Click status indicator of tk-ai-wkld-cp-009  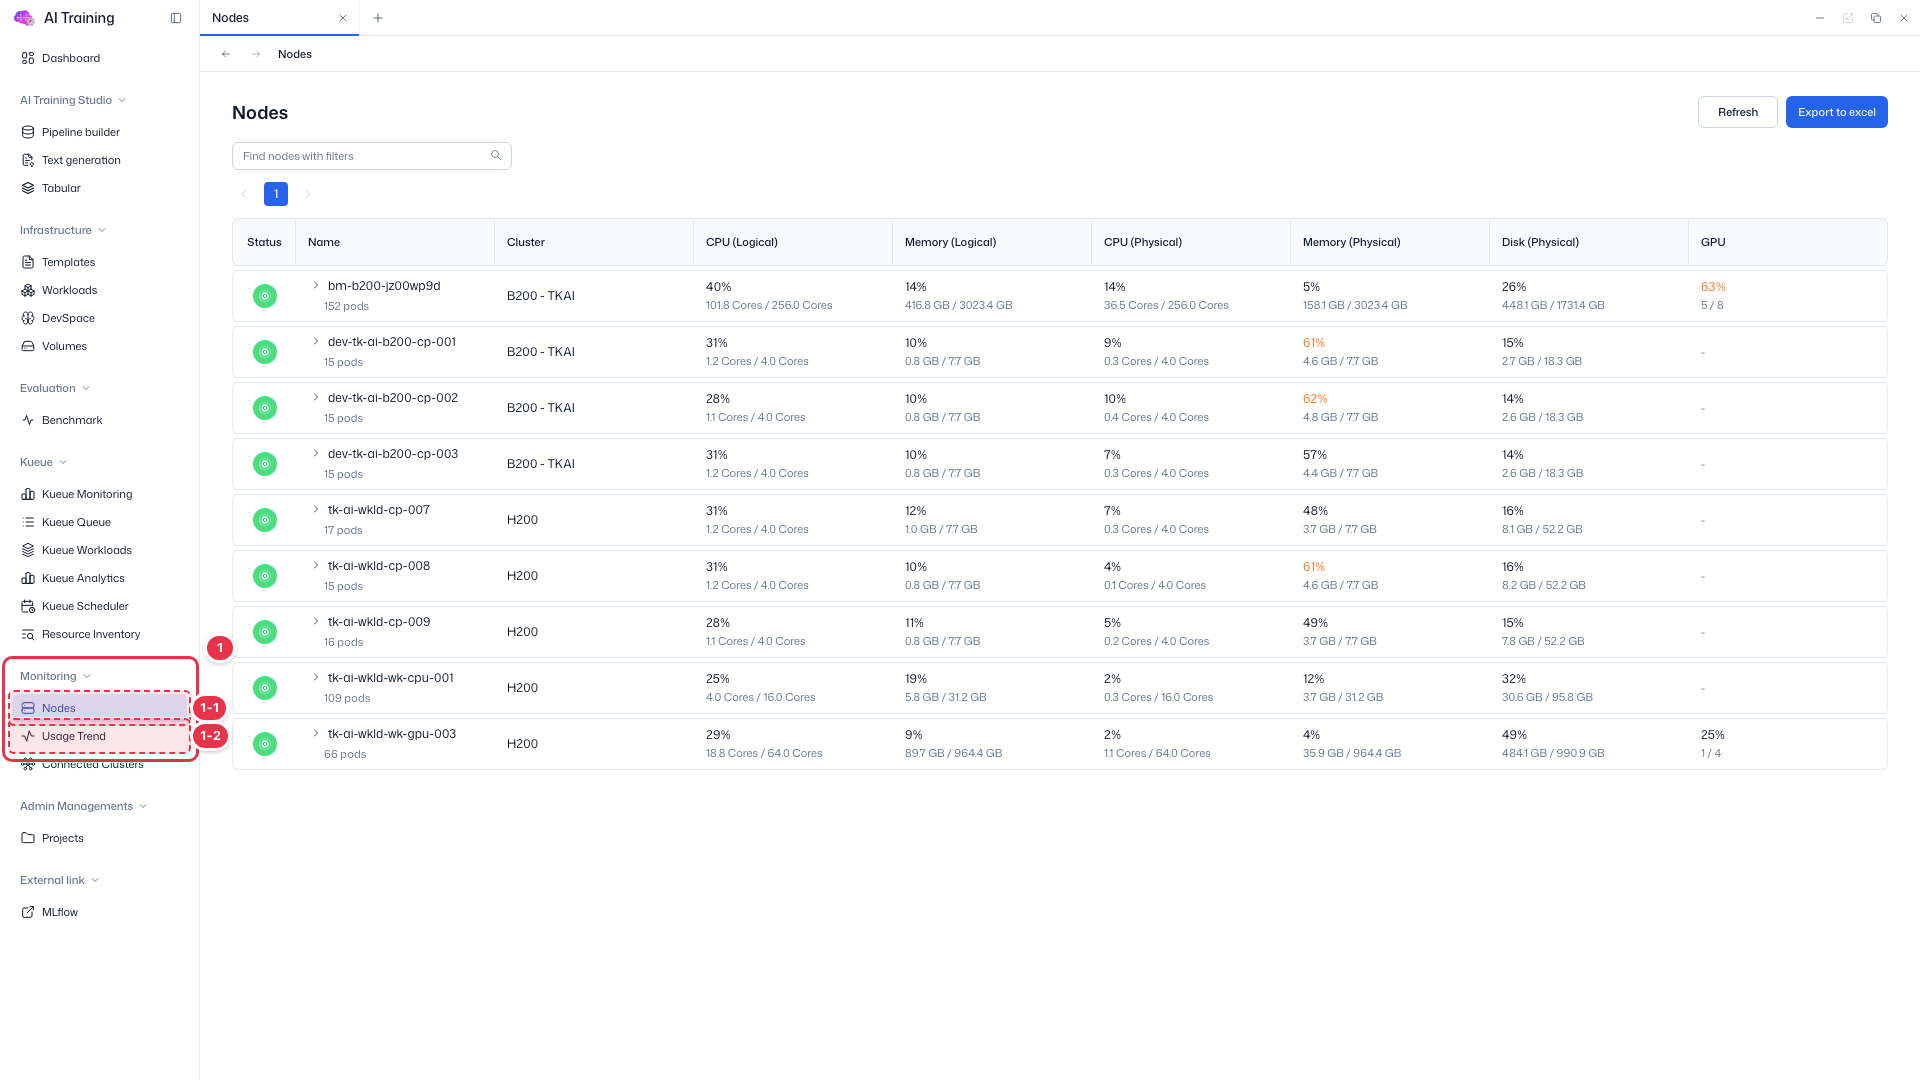point(265,632)
